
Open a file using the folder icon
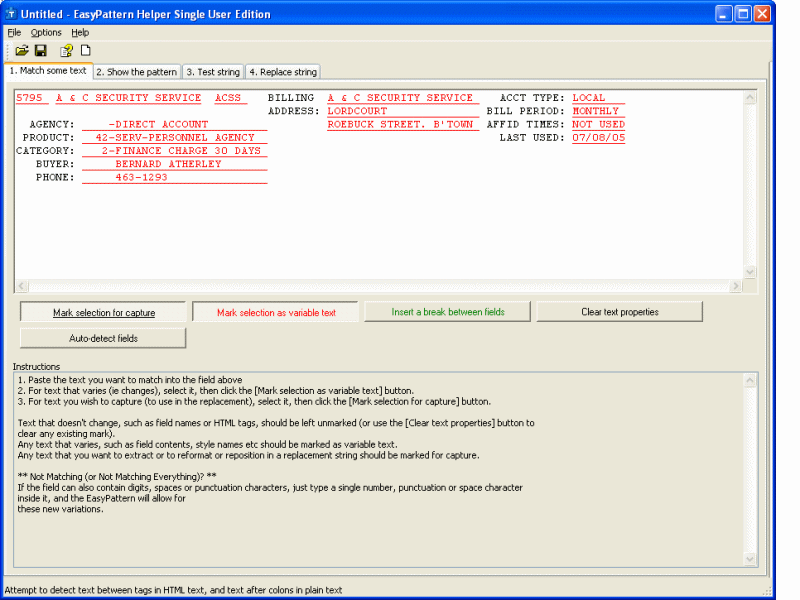pos(22,50)
